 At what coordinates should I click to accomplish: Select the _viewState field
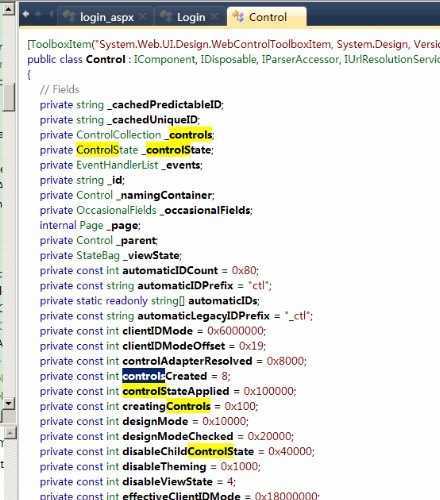(x=152, y=255)
